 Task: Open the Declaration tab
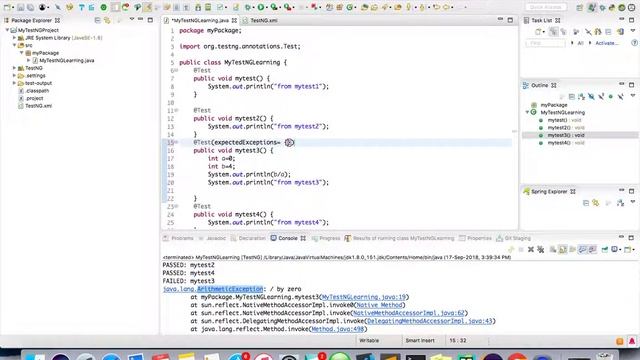[x=248, y=238]
